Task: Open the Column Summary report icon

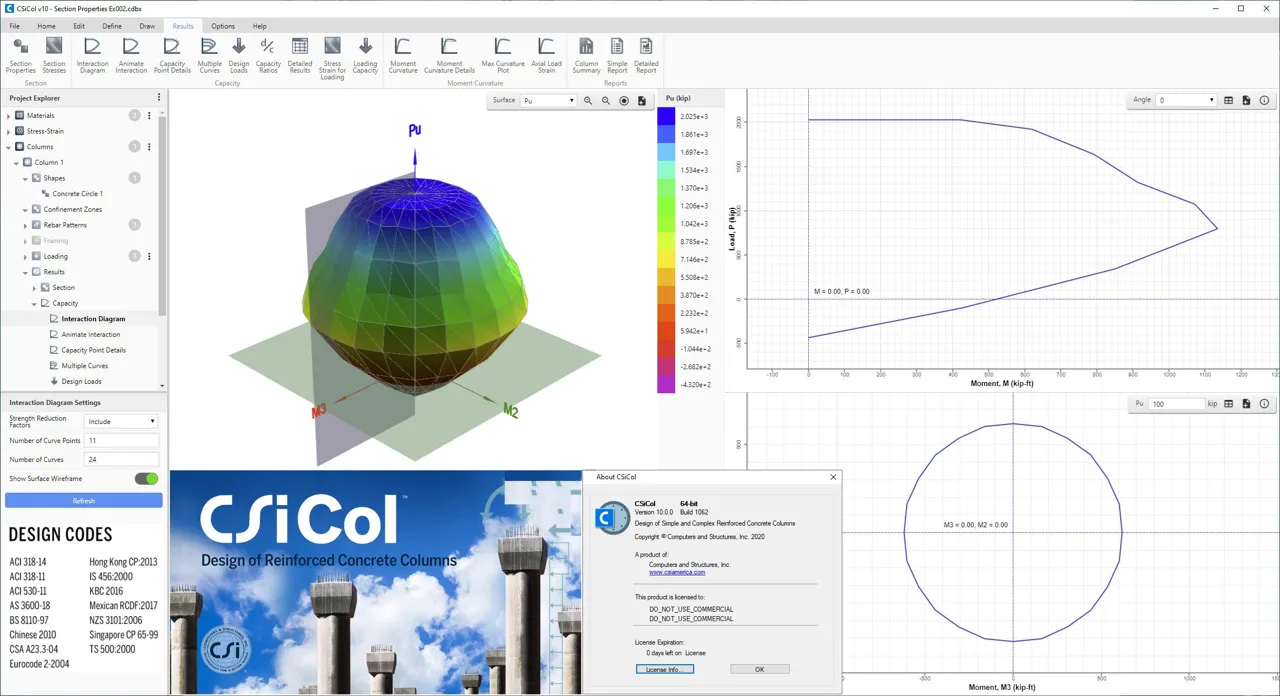Action: tap(586, 55)
